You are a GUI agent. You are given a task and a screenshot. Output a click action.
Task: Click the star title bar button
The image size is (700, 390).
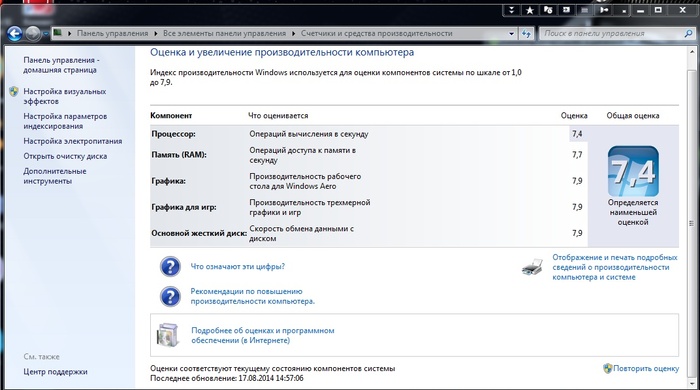click(529, 10)
